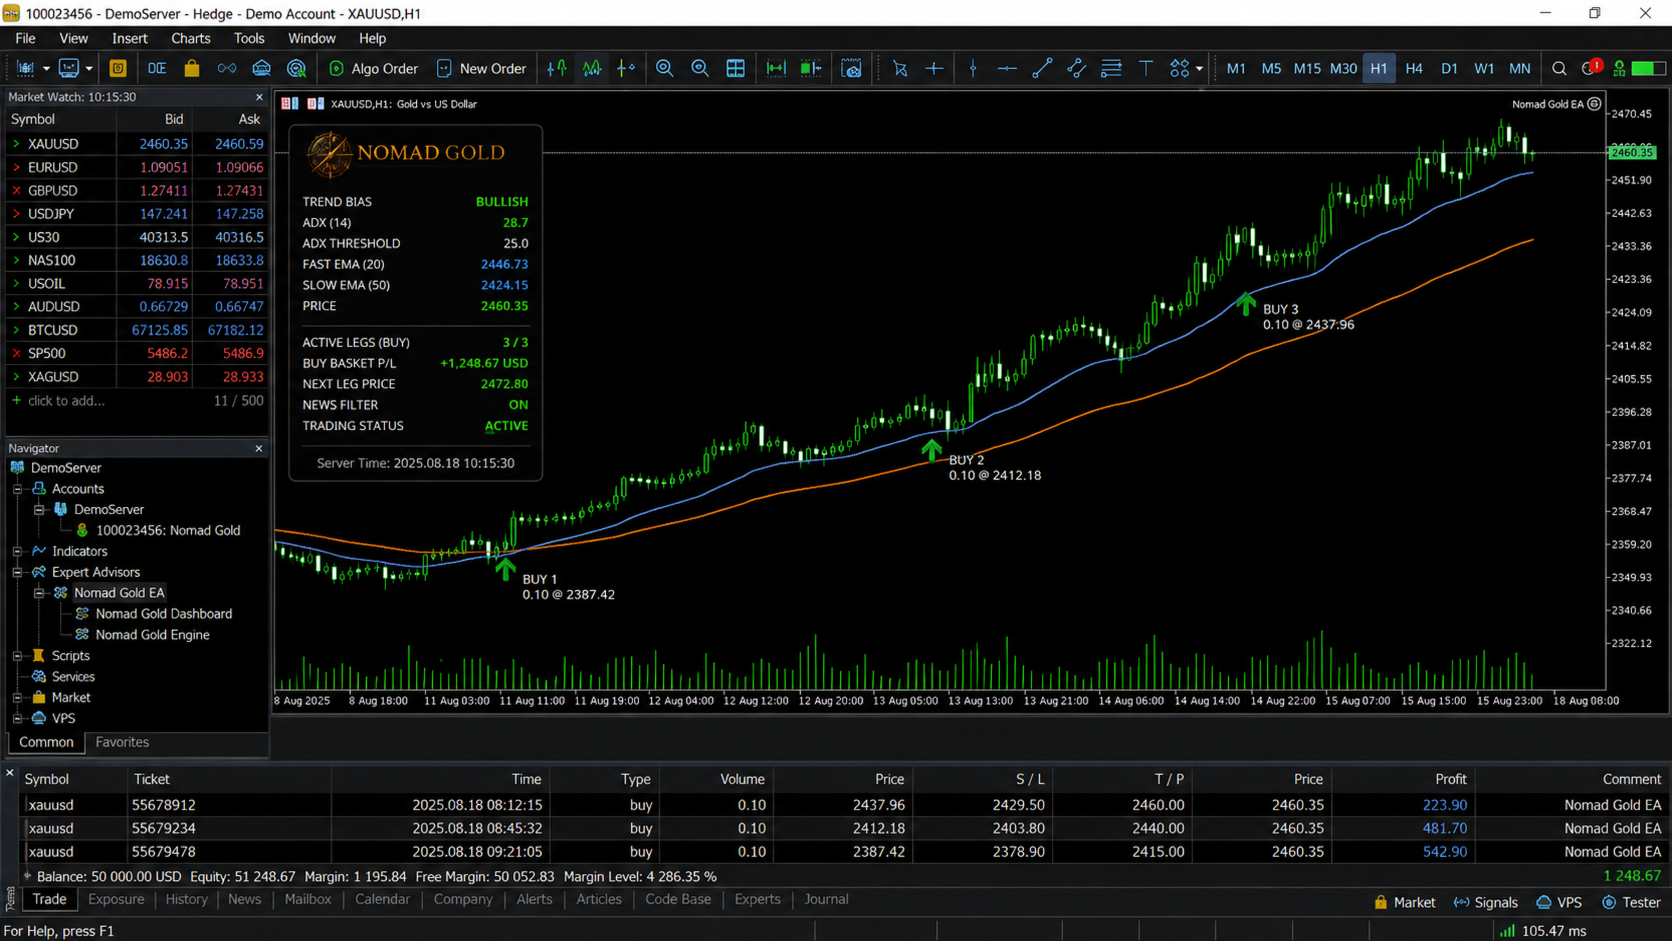Open the Signals link in status bar
The height and width of the screenshot is (941, 1672).
click(x=1485, y=902)
